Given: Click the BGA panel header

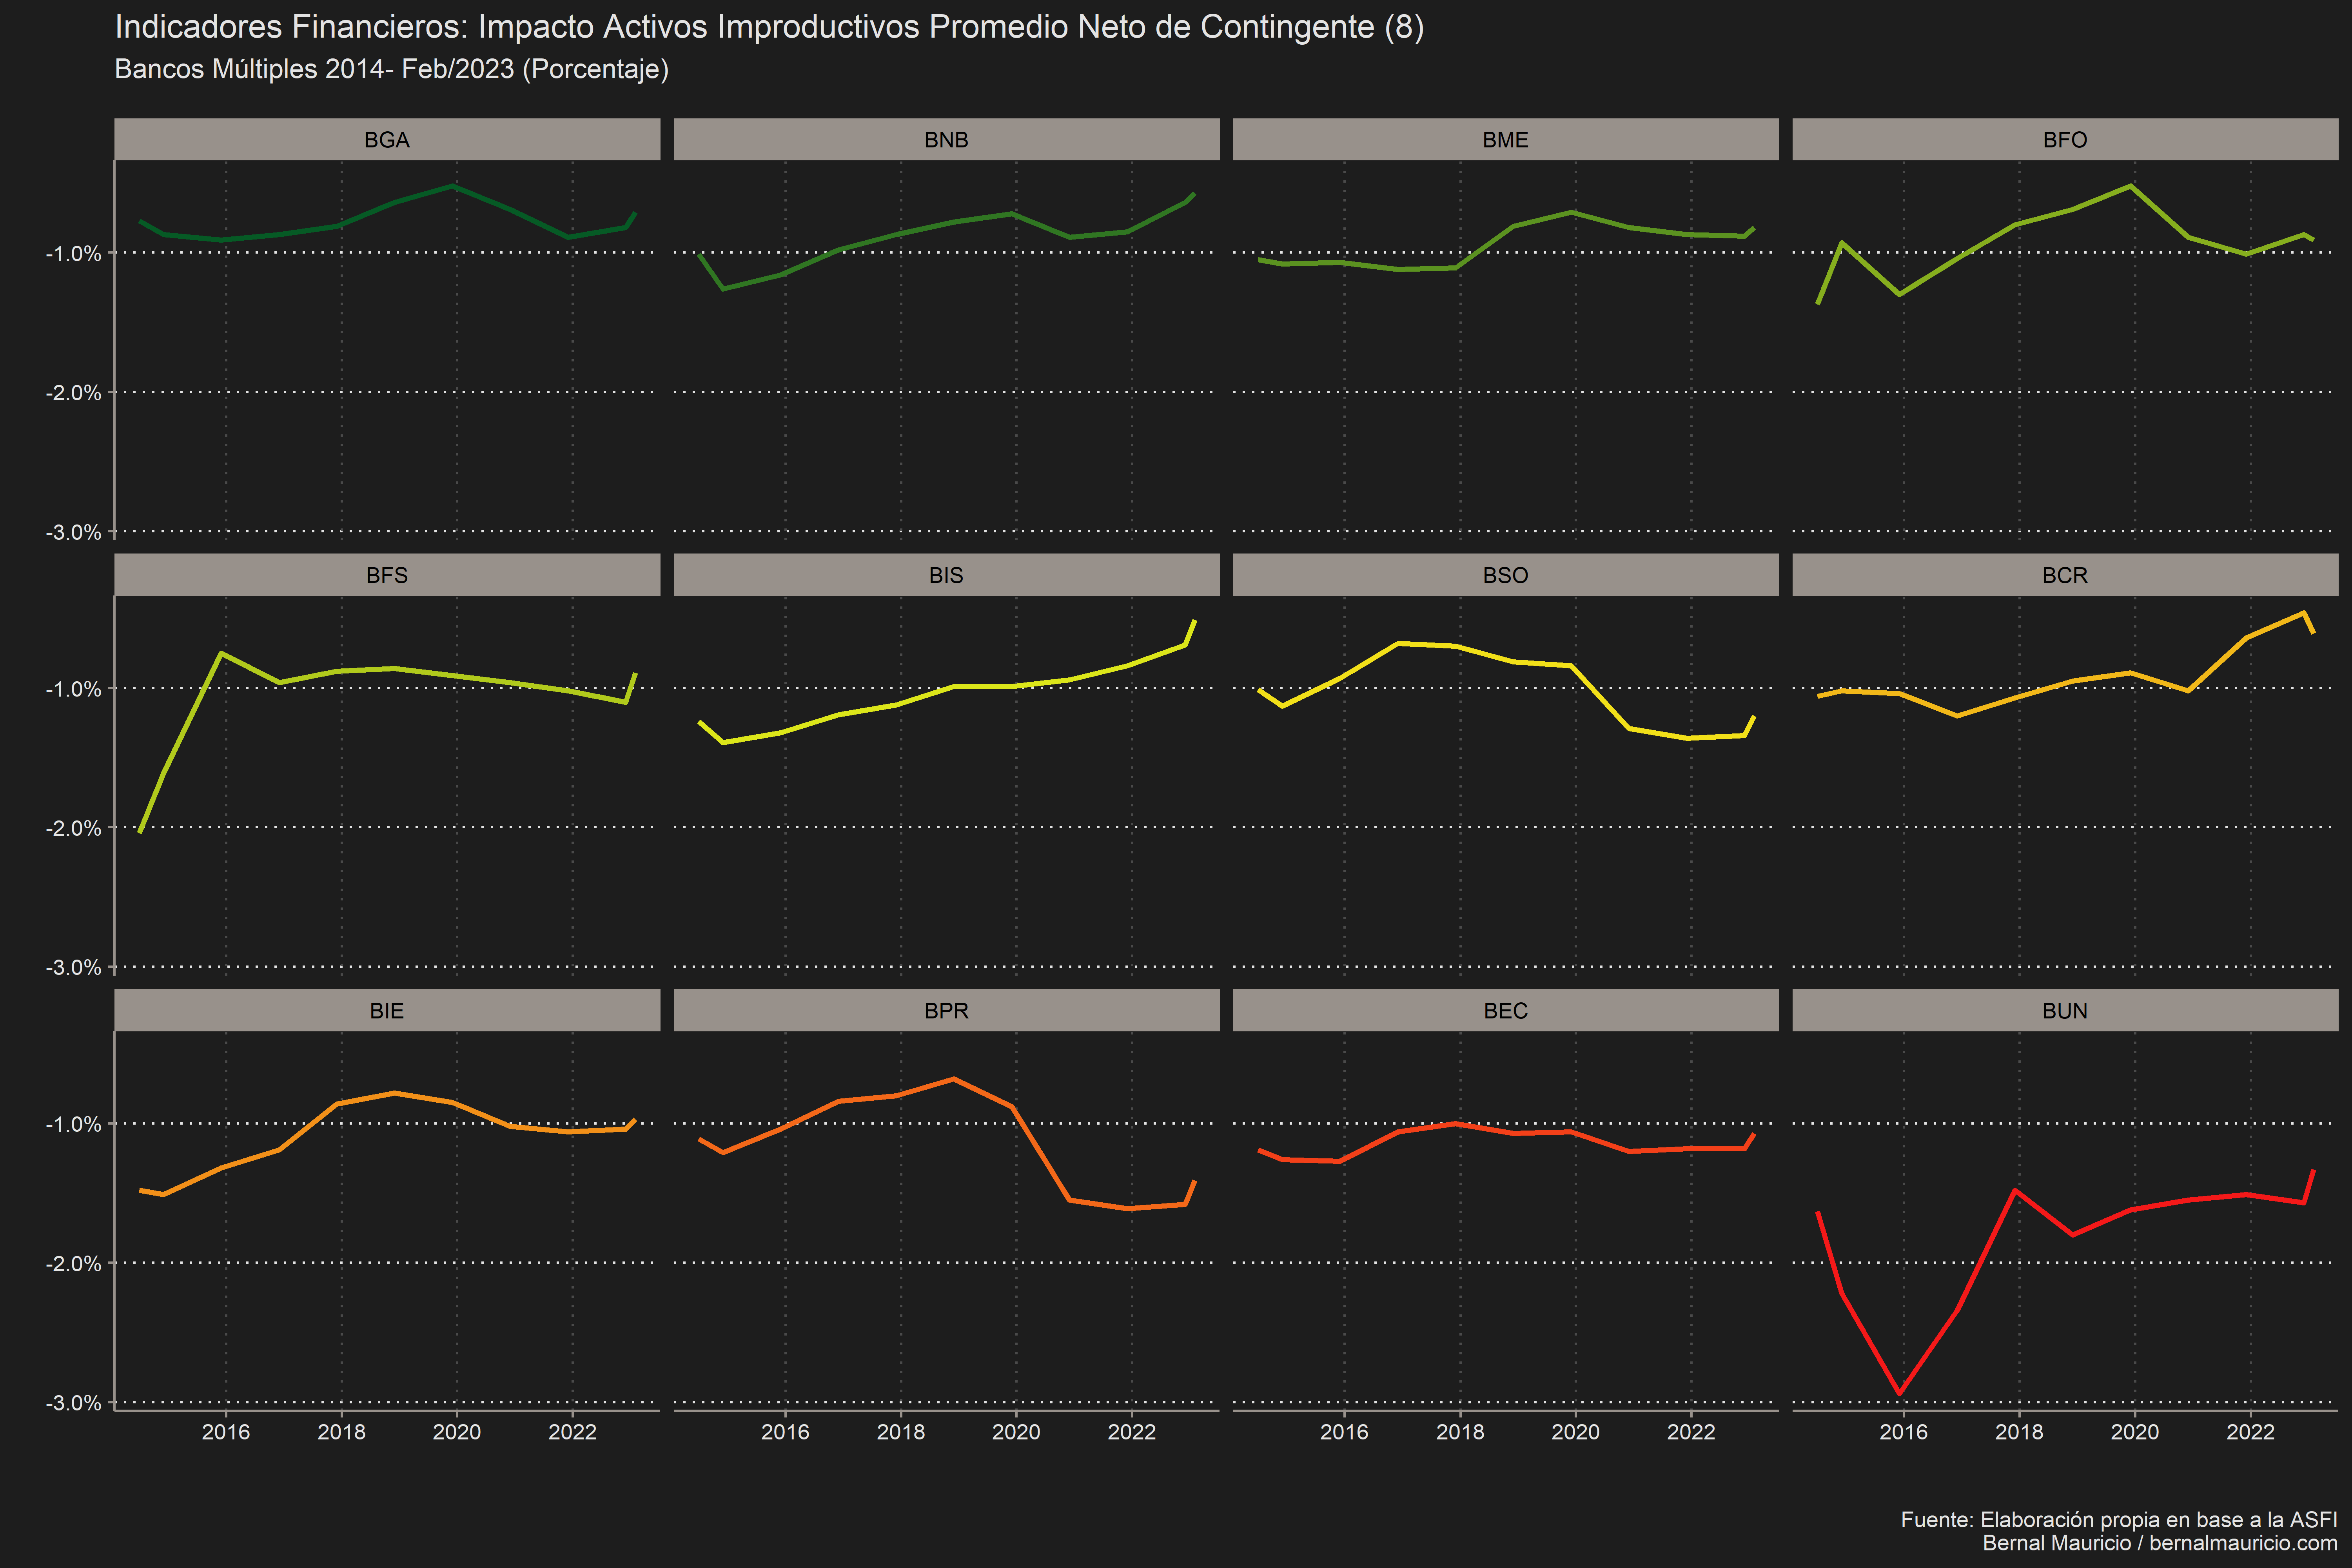Looking at the screenshot, I should tap(387, 139).
